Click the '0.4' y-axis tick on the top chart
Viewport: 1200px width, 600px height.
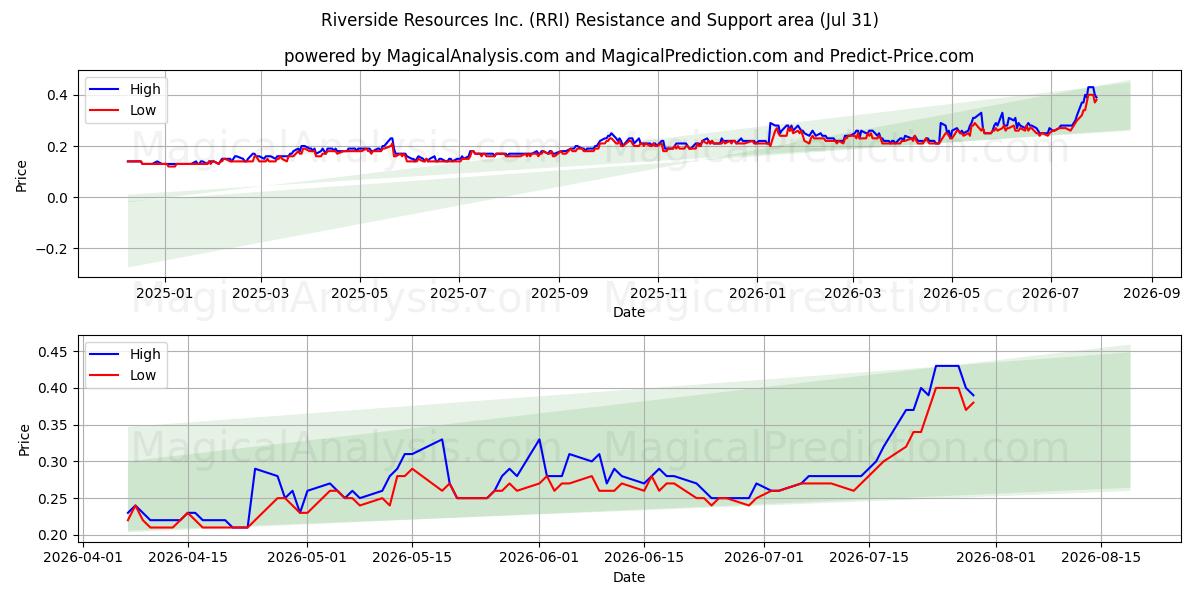[x=59, y=95]
